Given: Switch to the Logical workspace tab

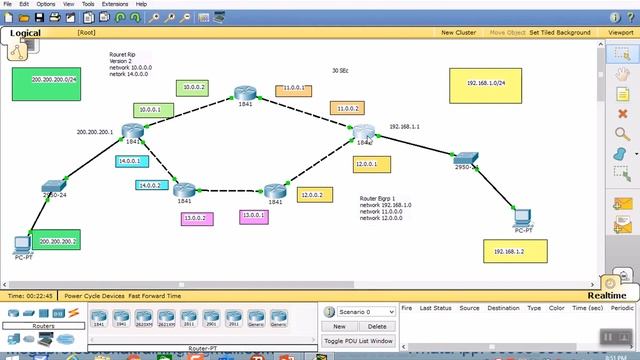Looking at the screenshot, I should pos(25,33).
